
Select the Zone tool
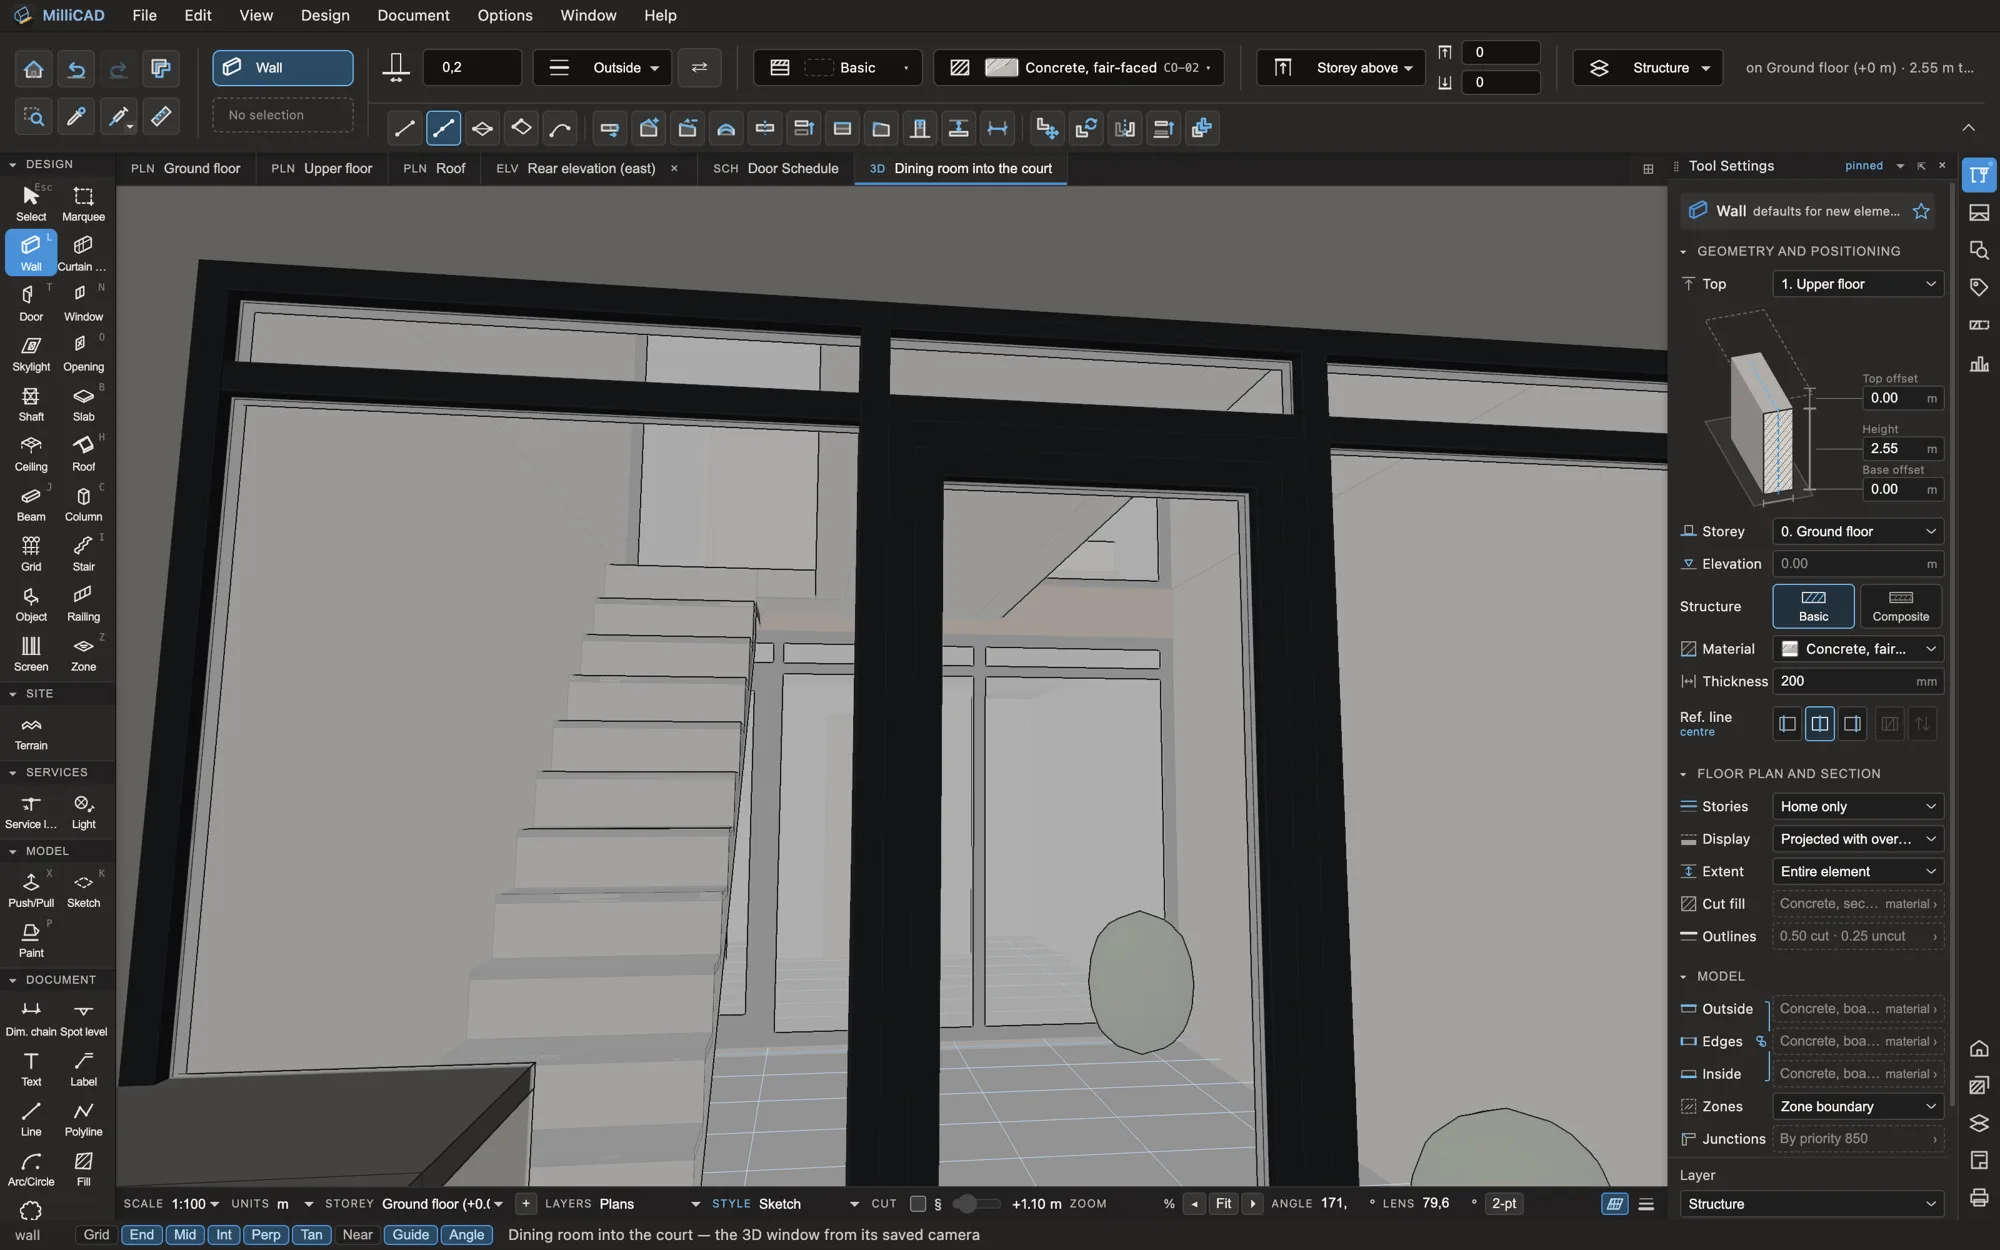[83, 652]
